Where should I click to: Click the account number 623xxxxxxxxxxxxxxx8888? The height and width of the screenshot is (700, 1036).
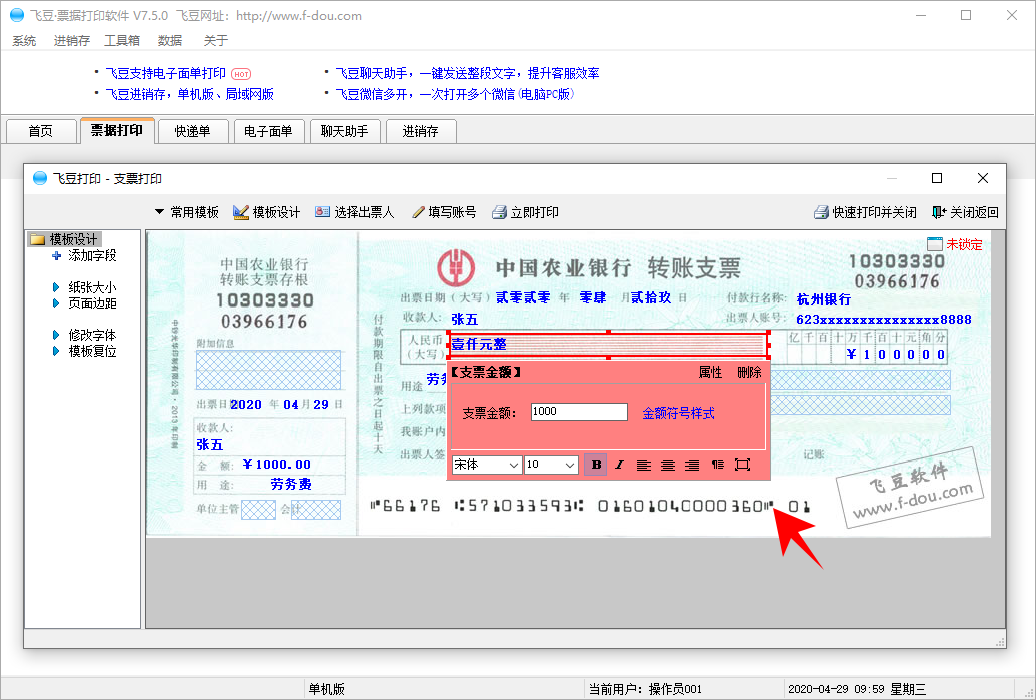coord(883,319)
